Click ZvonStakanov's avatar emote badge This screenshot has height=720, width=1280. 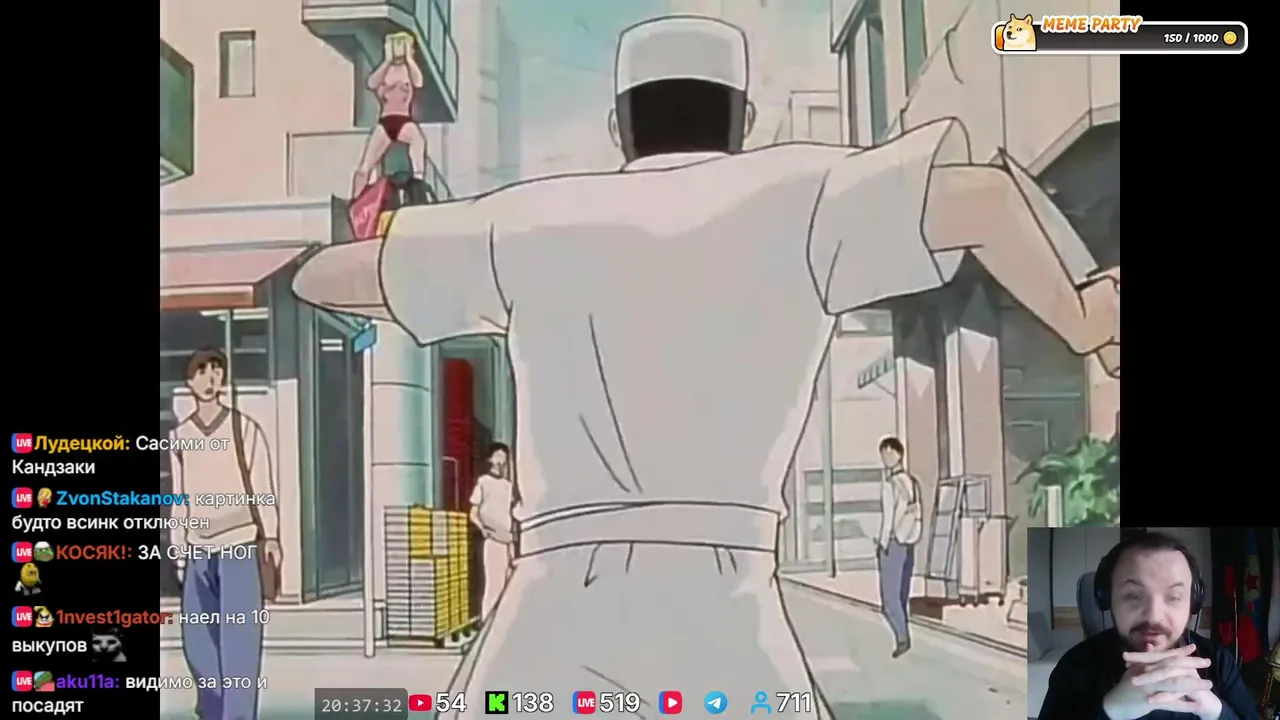[44, 498]
